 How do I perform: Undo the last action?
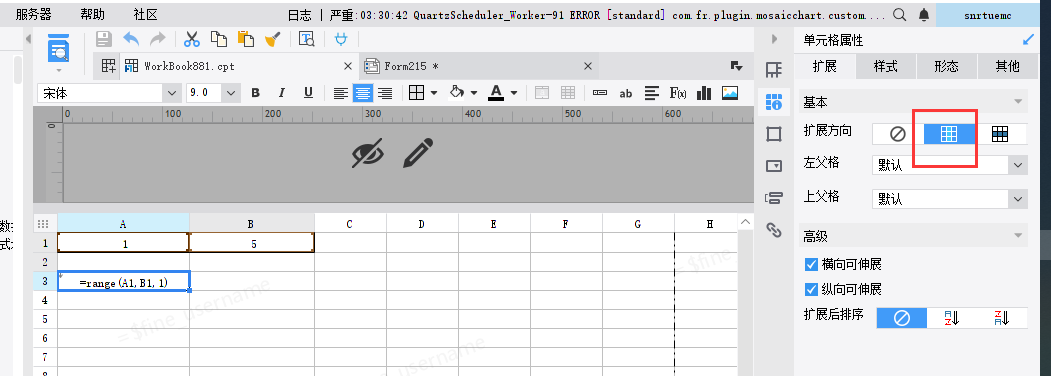[131, 39]
